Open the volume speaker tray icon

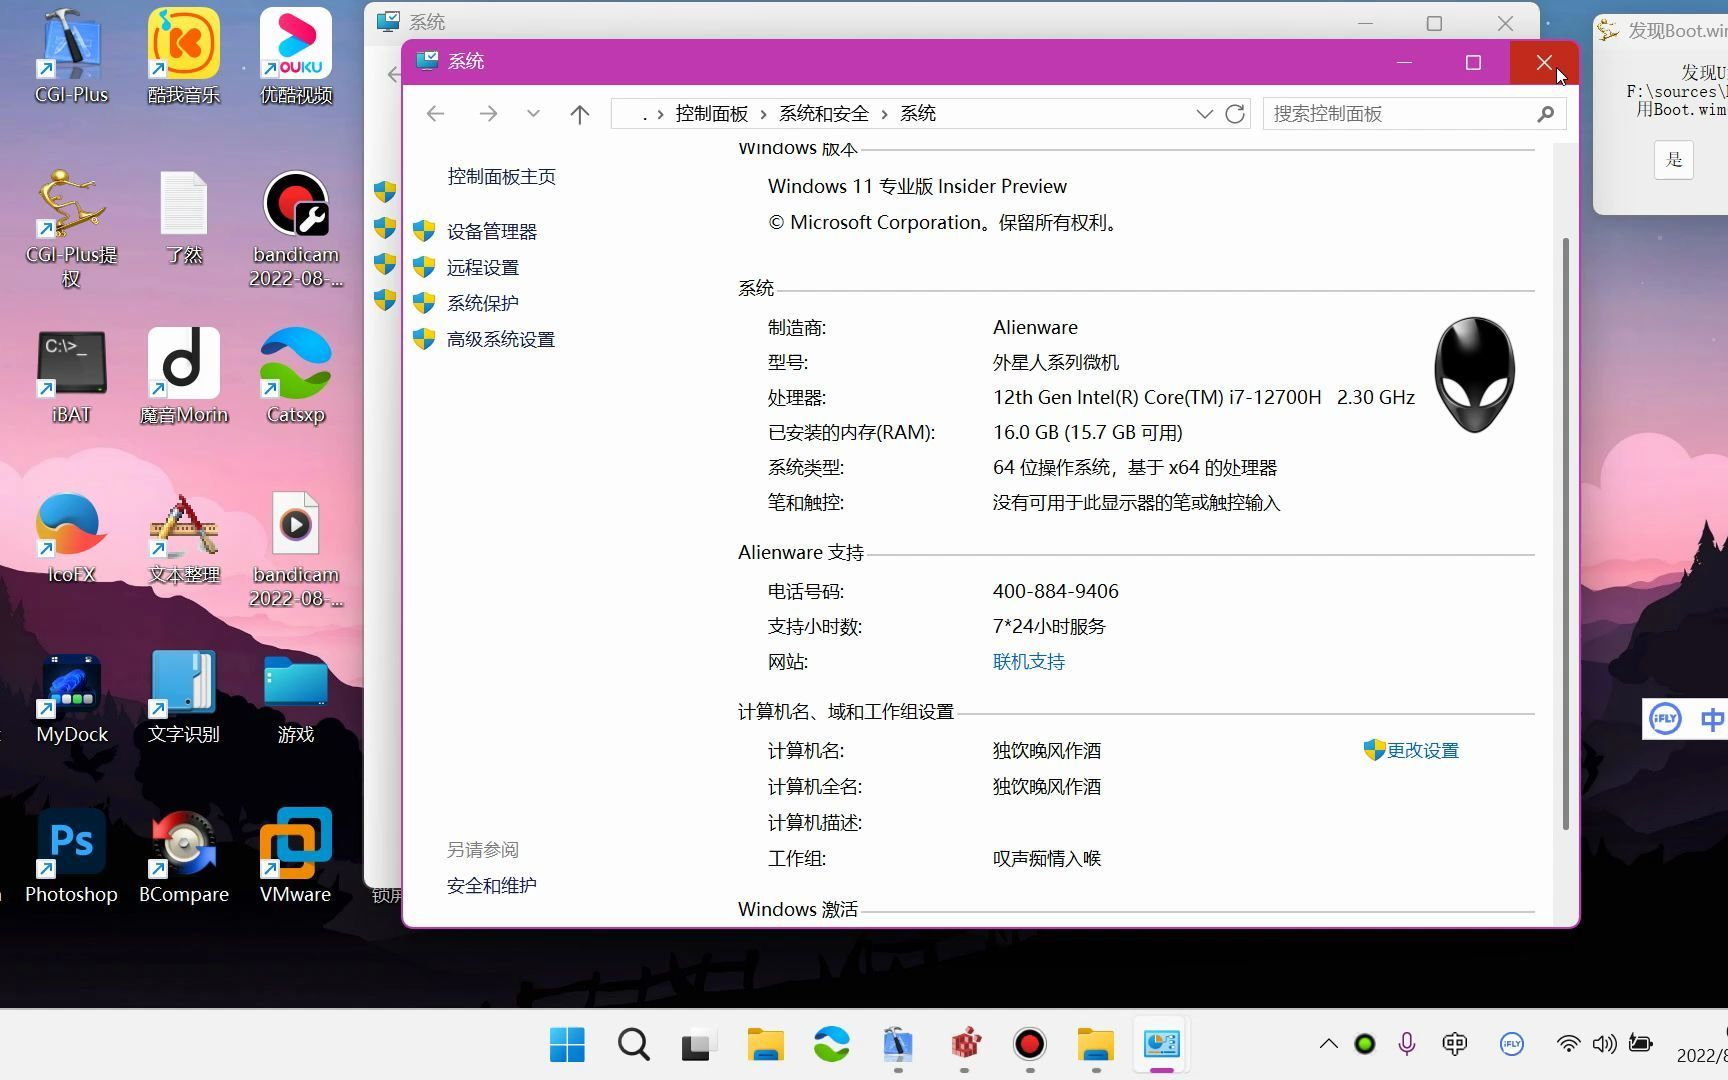pyautogui.click(x=1604, y=1044)
